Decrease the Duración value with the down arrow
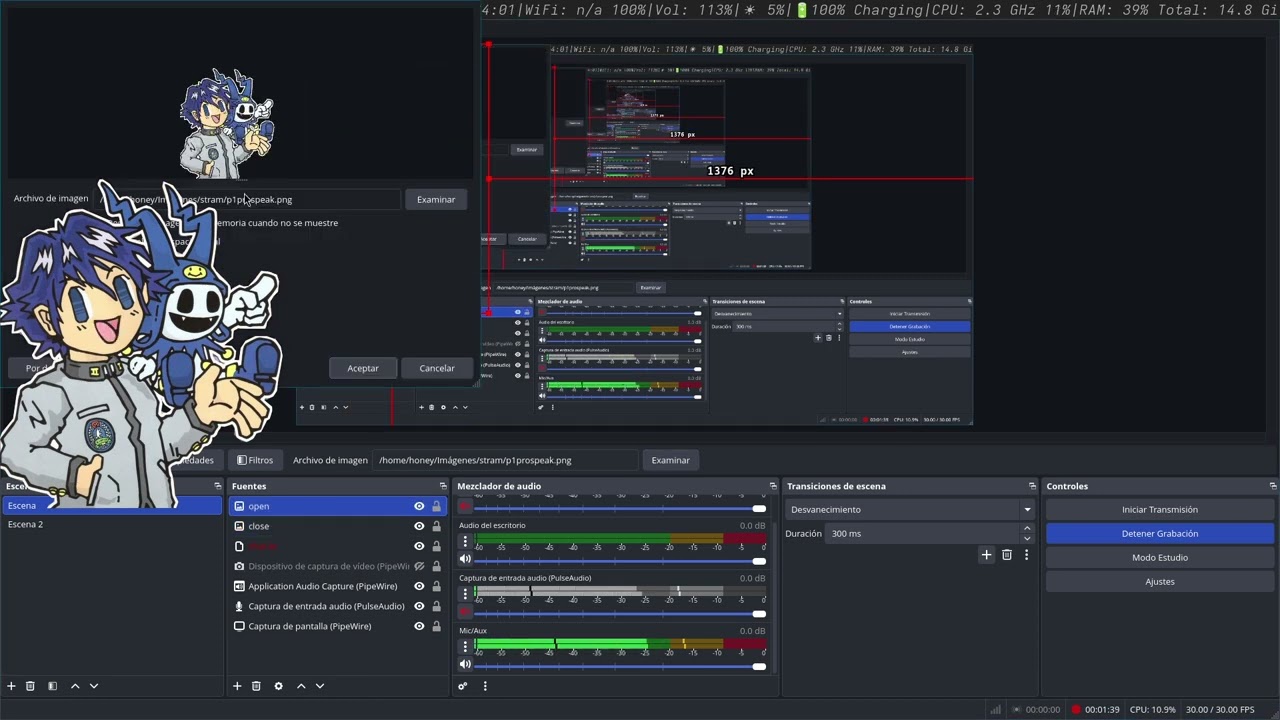Image resolution: width=1280 pixels, height=720 pixels. pos(1027,538)
